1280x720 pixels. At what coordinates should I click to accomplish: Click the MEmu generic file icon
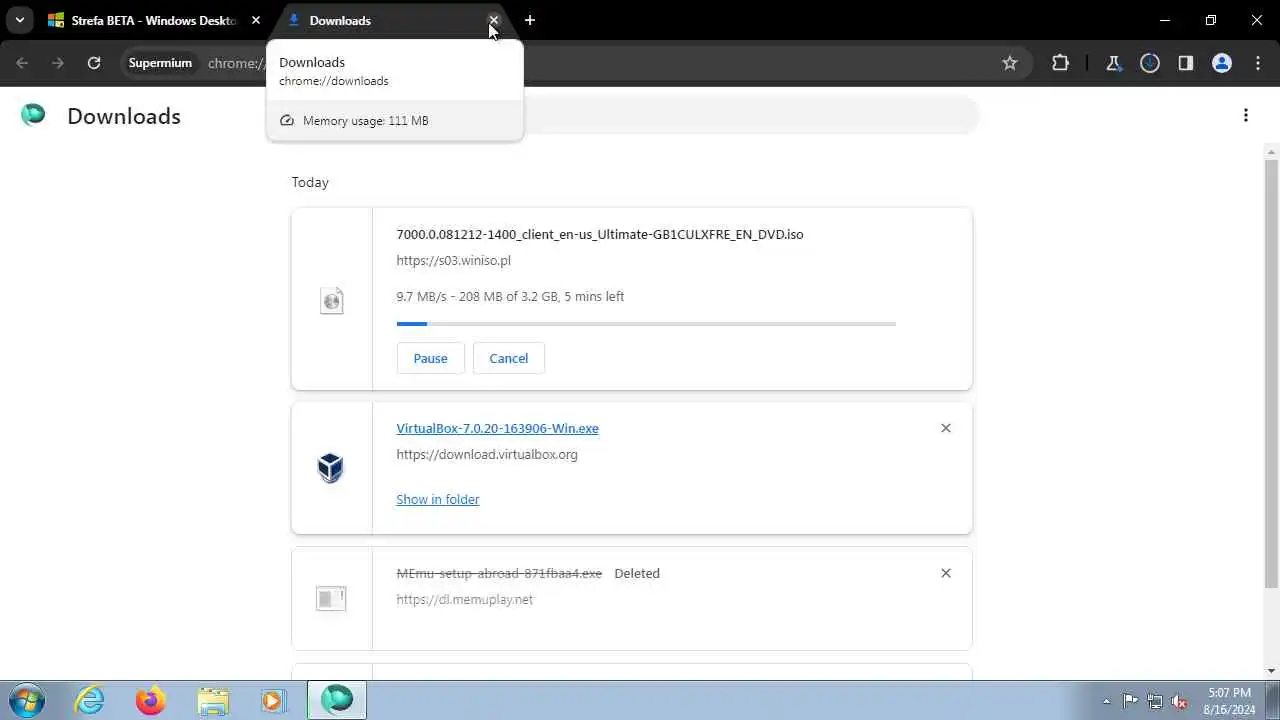(331, 598)
